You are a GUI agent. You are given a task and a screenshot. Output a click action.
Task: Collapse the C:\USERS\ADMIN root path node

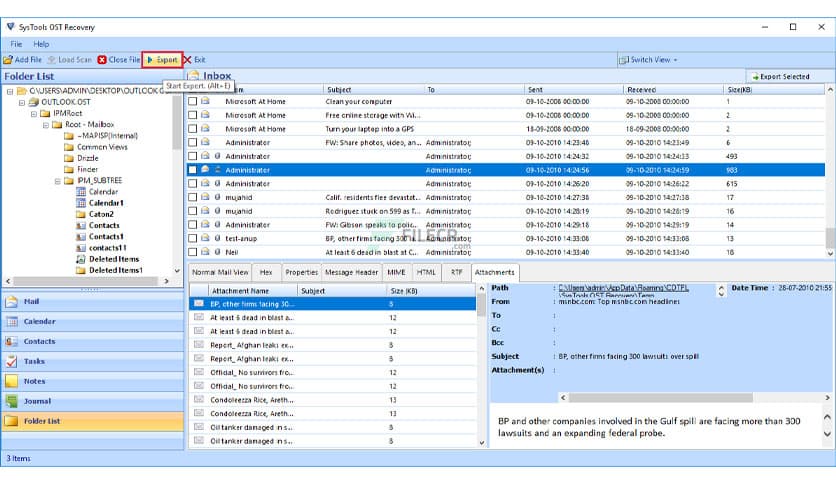pos(10,91)
